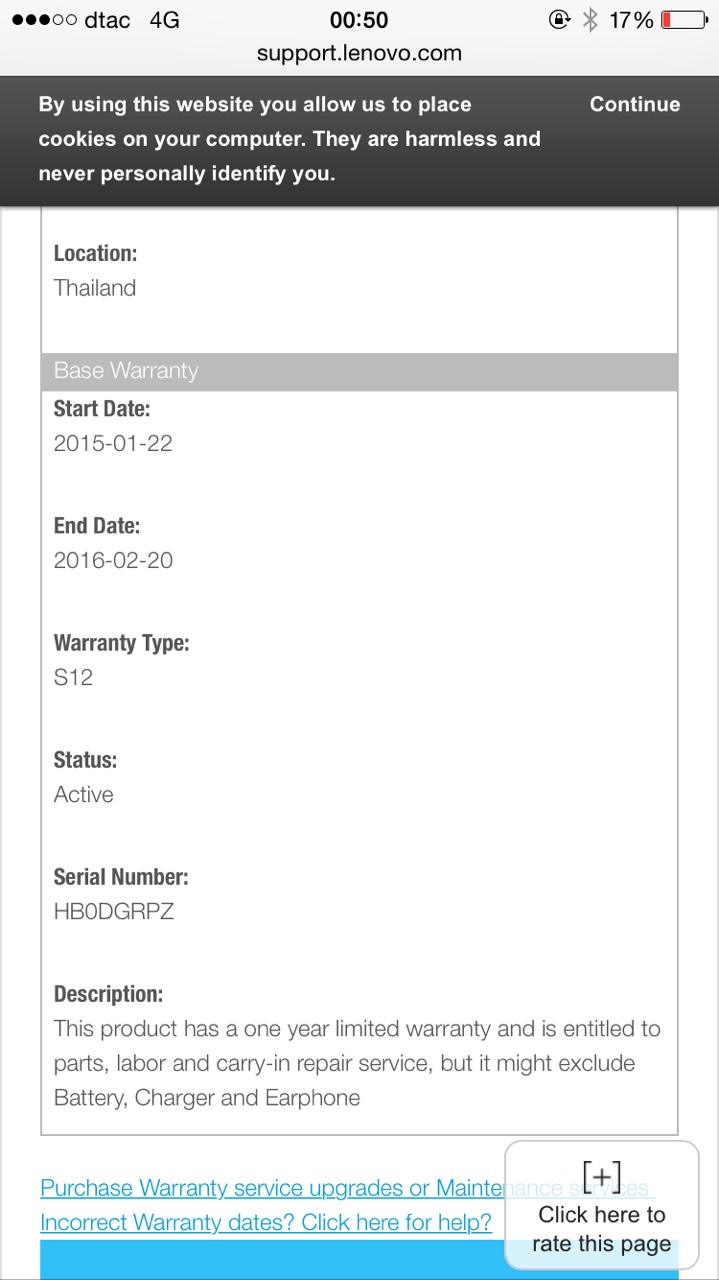Tap the Bluetooth status icon
719x1280 pixels.
[x=590, y=20]
